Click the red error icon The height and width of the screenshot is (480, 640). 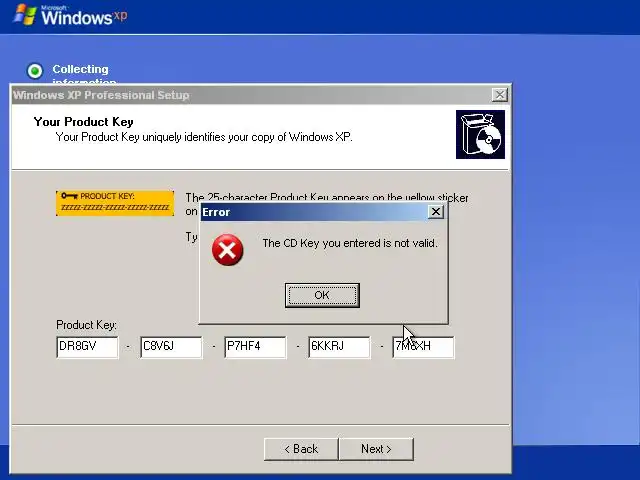click(x=228, y=250)
